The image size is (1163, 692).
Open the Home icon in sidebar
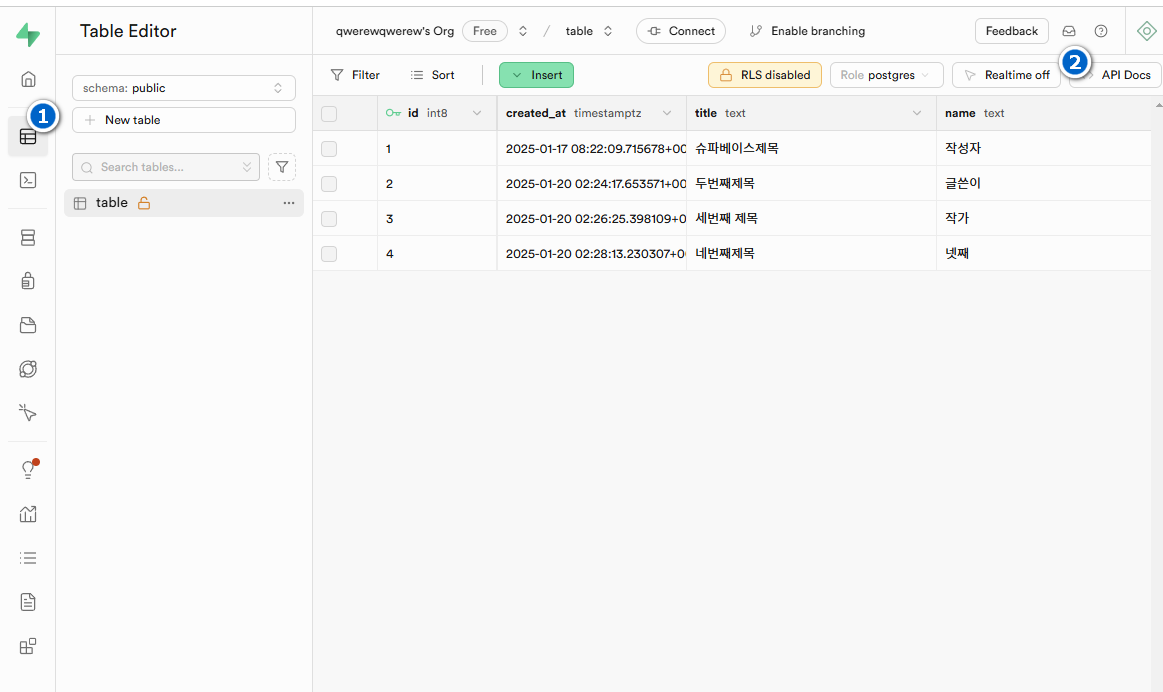click(28, 79)
